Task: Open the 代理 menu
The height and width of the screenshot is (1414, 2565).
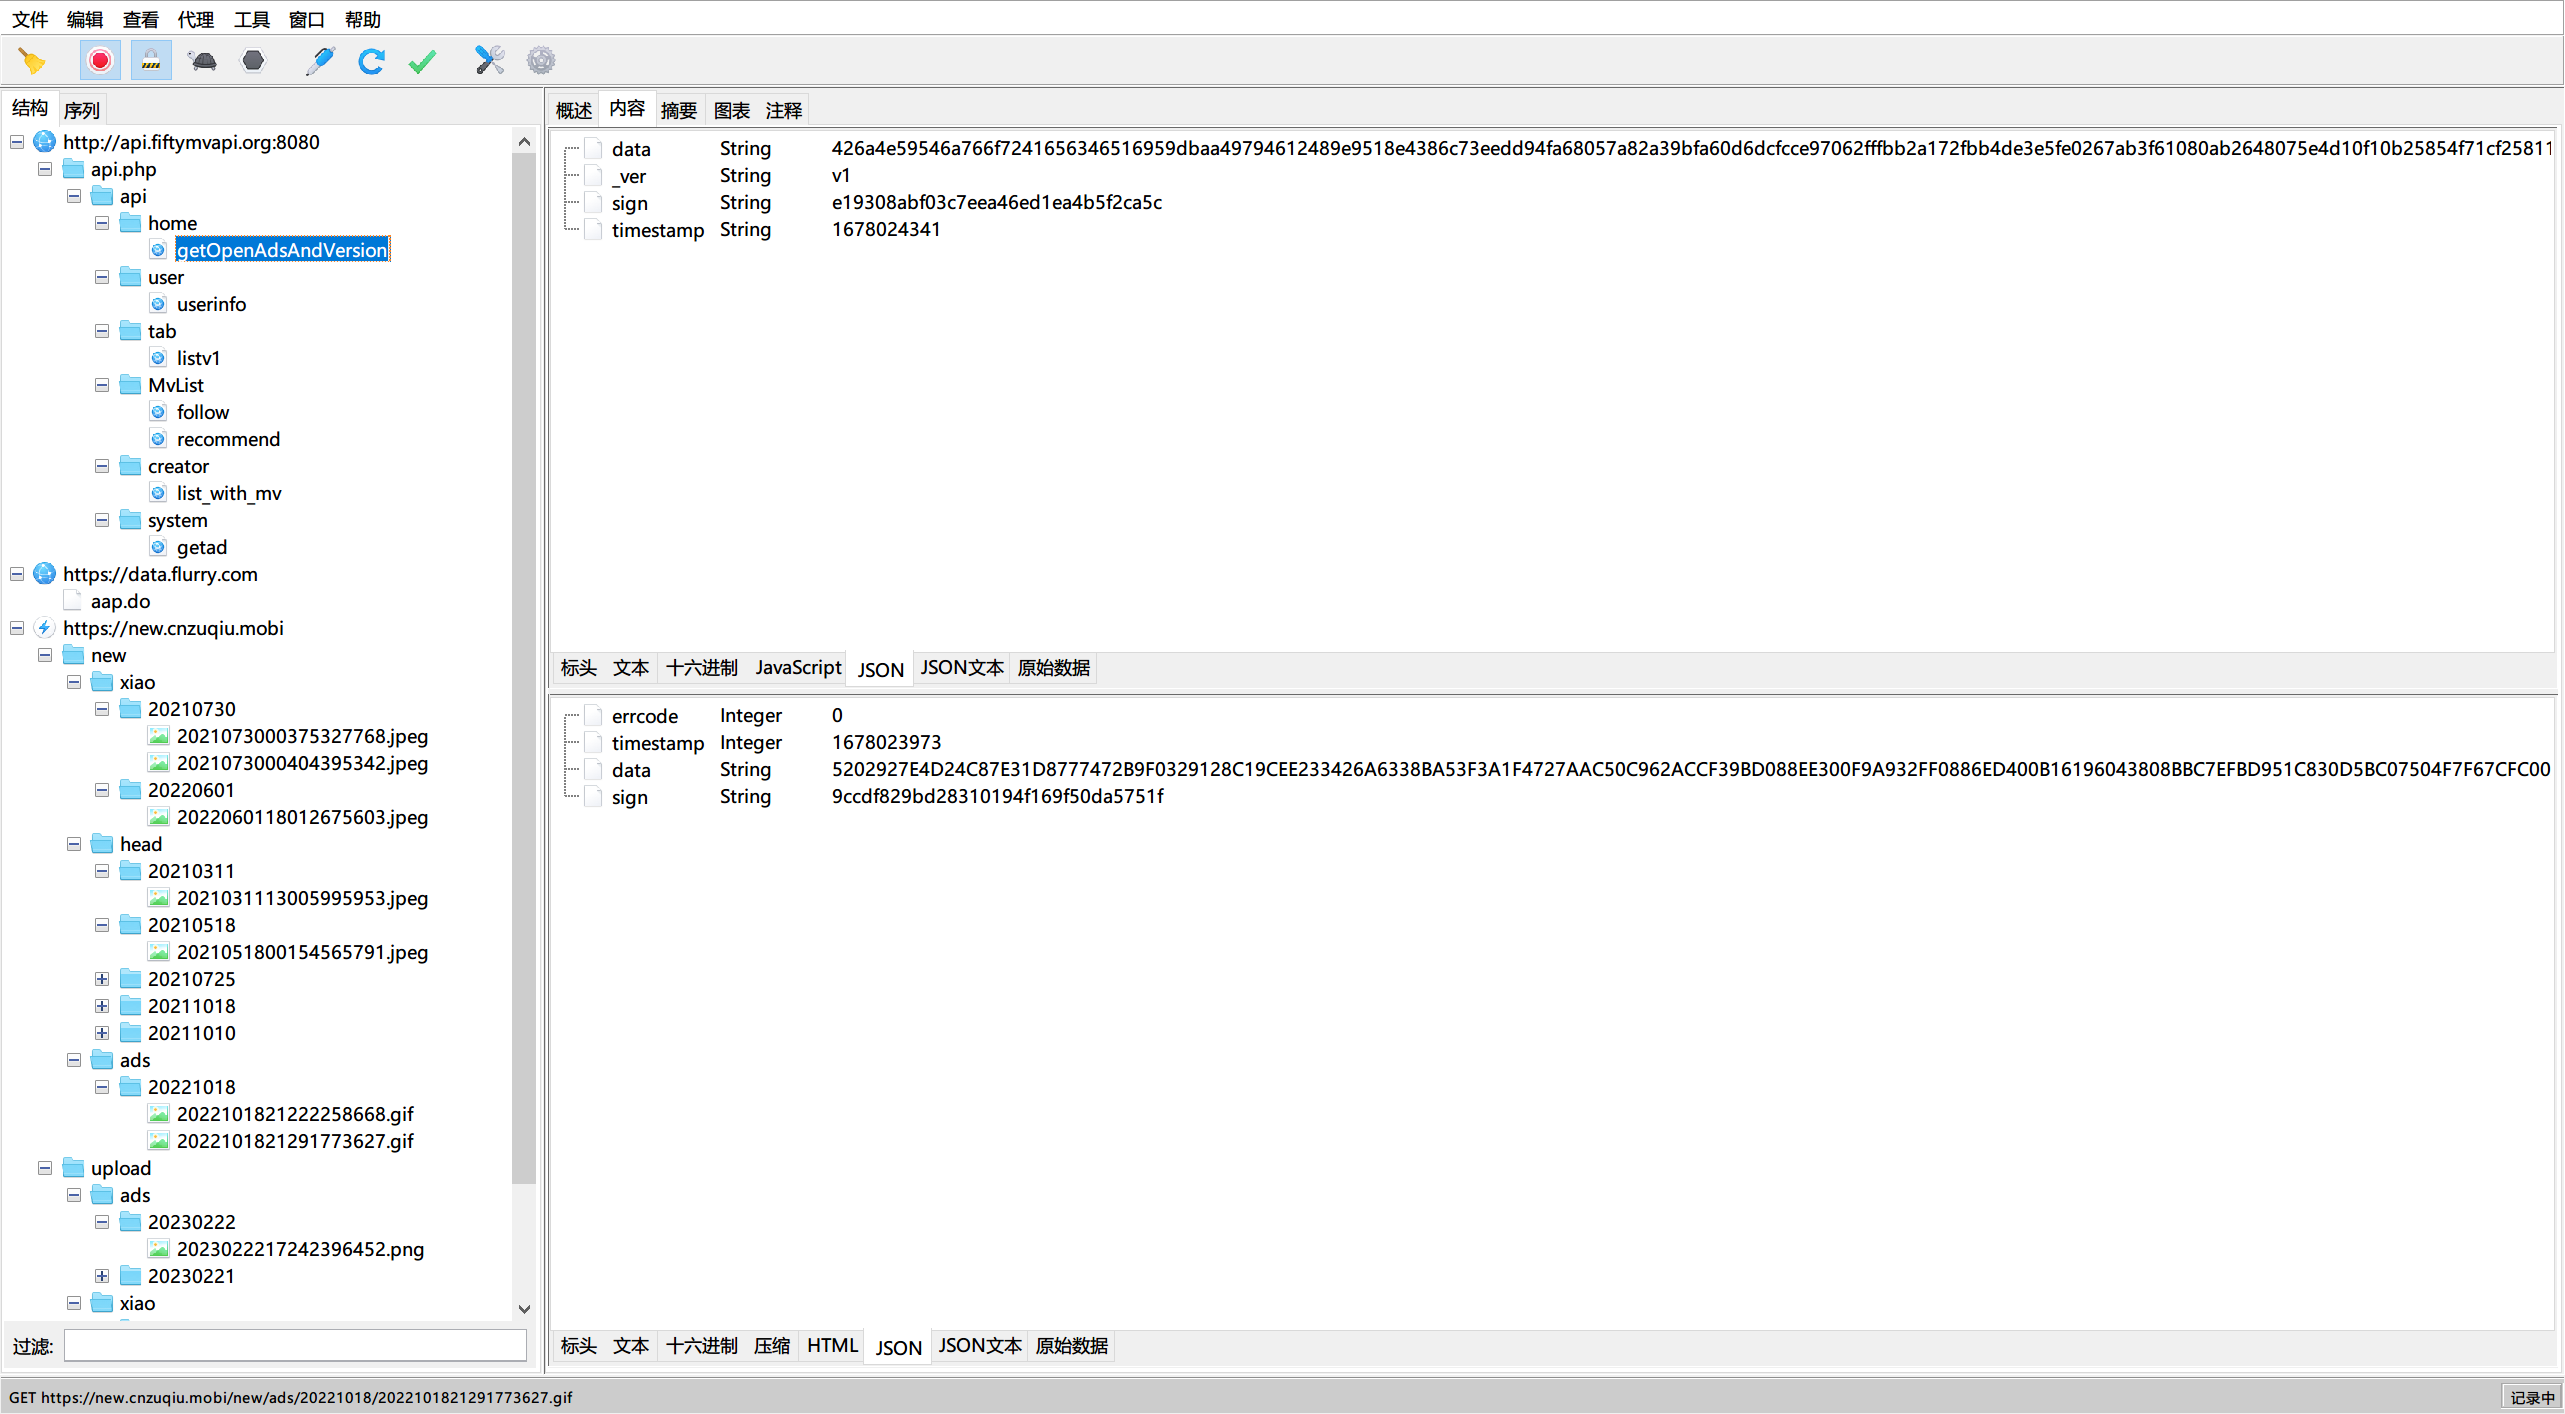Action: click(195, 19)
